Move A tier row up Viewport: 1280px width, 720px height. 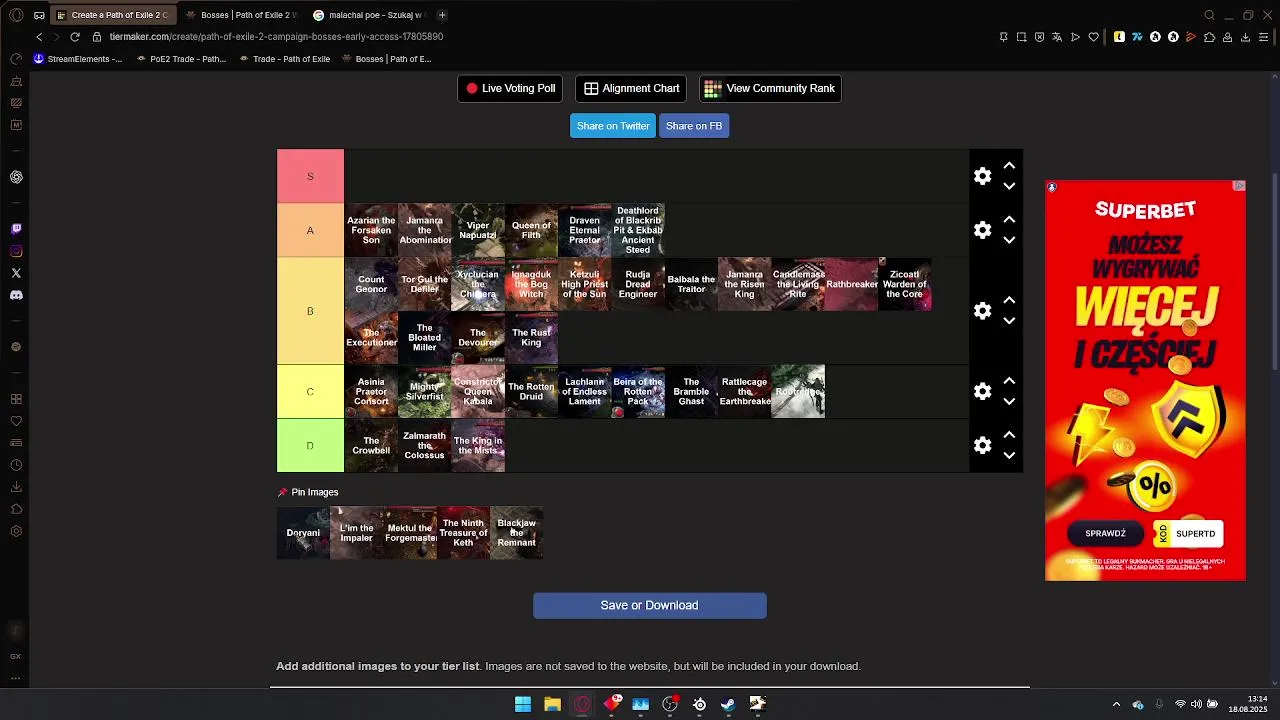pyautogui.click(x=1009, y=219)
